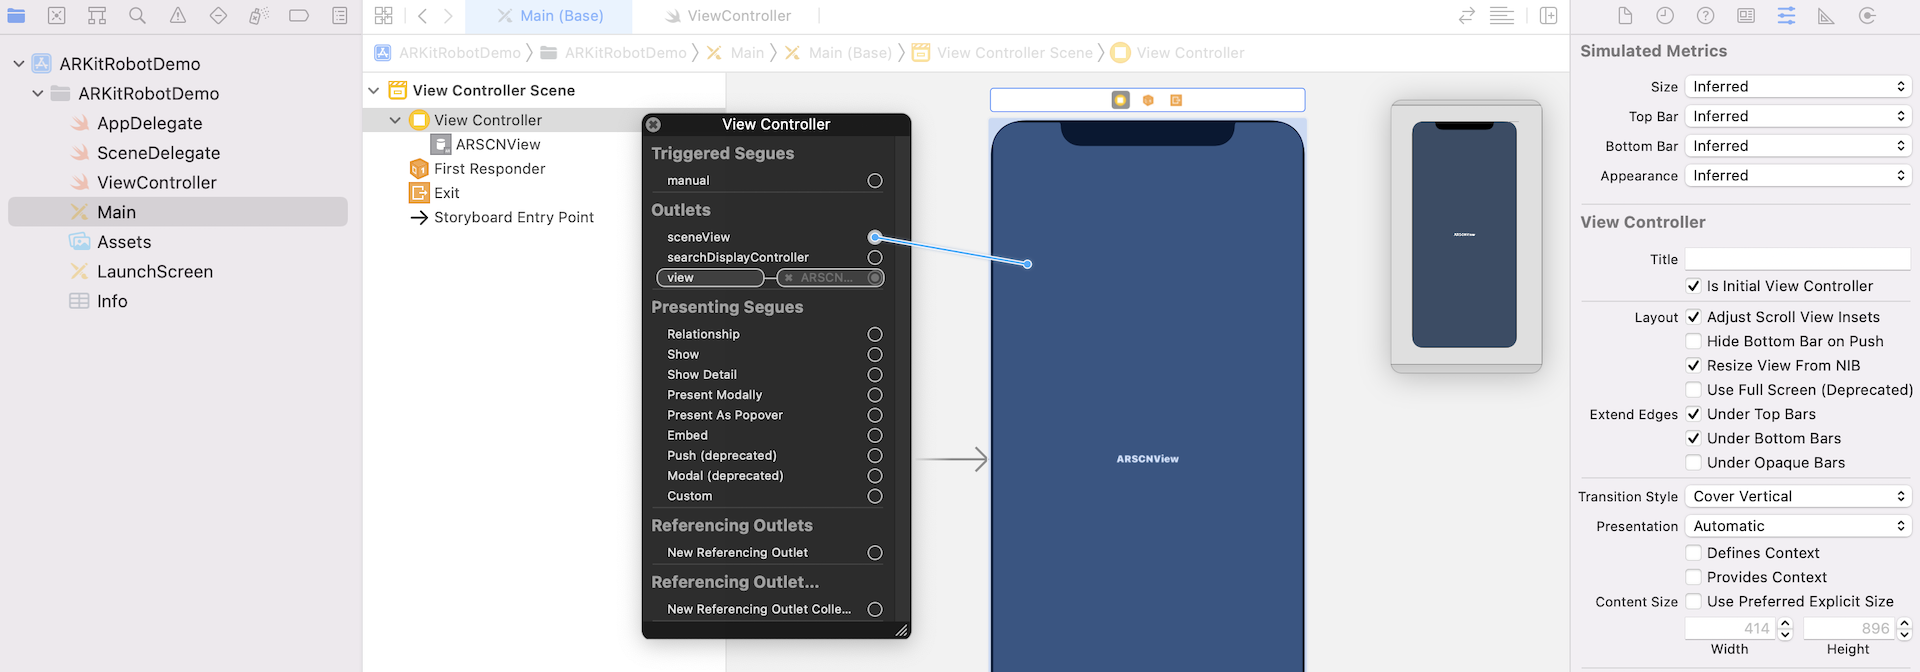Open the Connections inspector
Viewport: 1920px width, 672px height.
point(1866,16)
